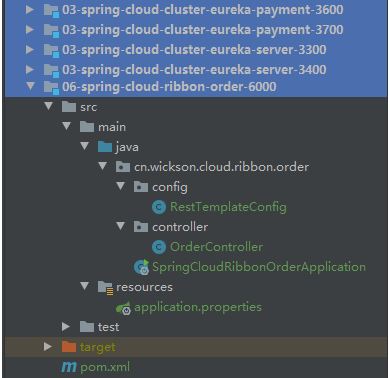Expand the eureka-payment-3600 module arrow
Image resolution: width=390 pixels, height=378 pixels.
pos(30,10)
